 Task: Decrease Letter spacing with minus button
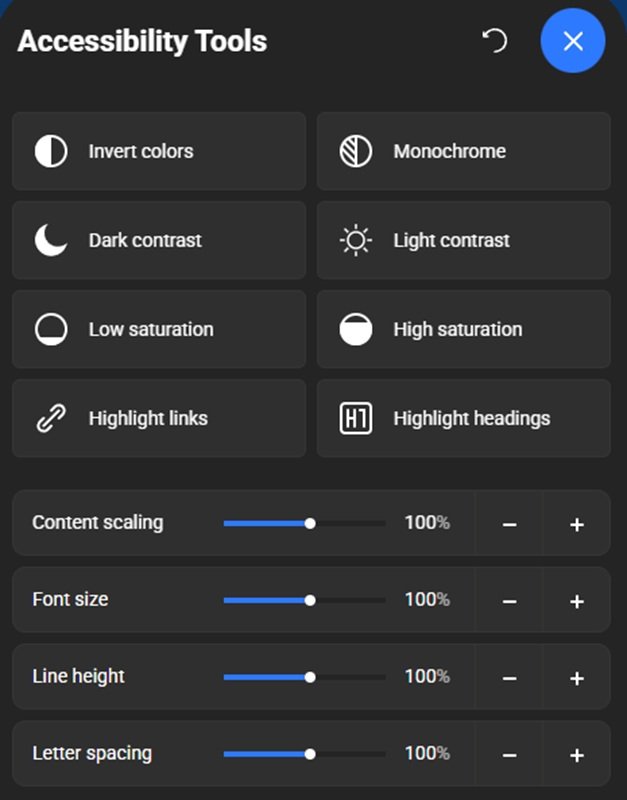pyautogui.click(x=509, y=755)
